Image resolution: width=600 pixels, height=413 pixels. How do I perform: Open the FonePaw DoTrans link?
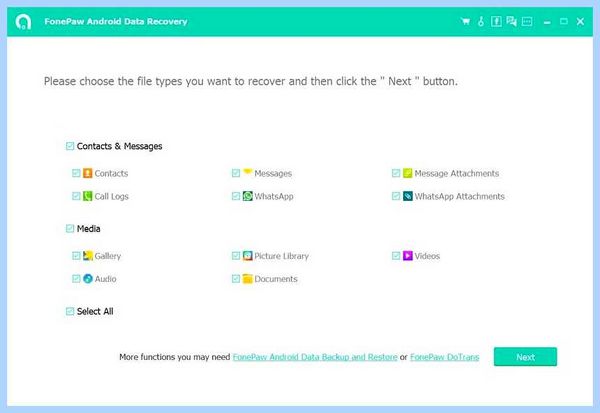tap(445, 357)
